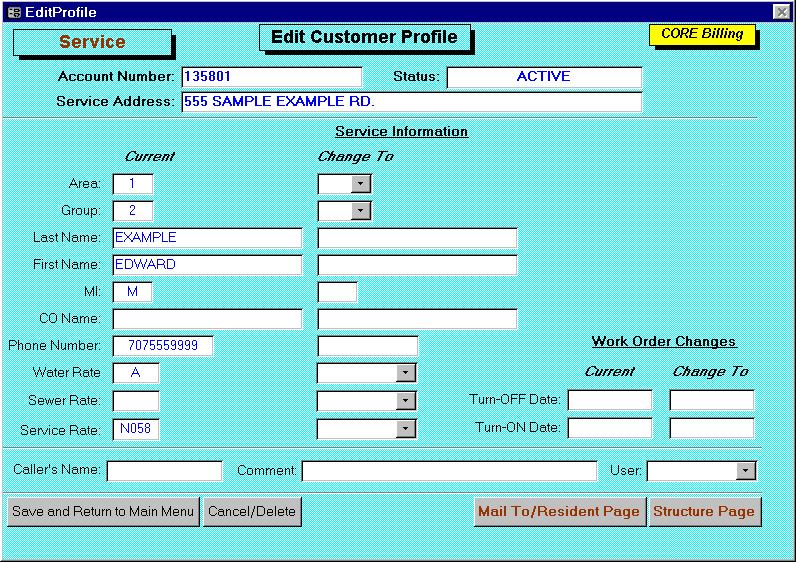796x563 pixels.
Task: Click the Account Number field 135801
Action: coord(272,77)
